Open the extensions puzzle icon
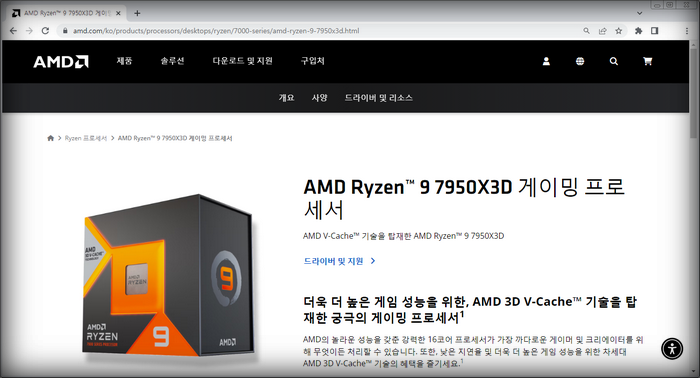The image size is (700, 378). 638,31
